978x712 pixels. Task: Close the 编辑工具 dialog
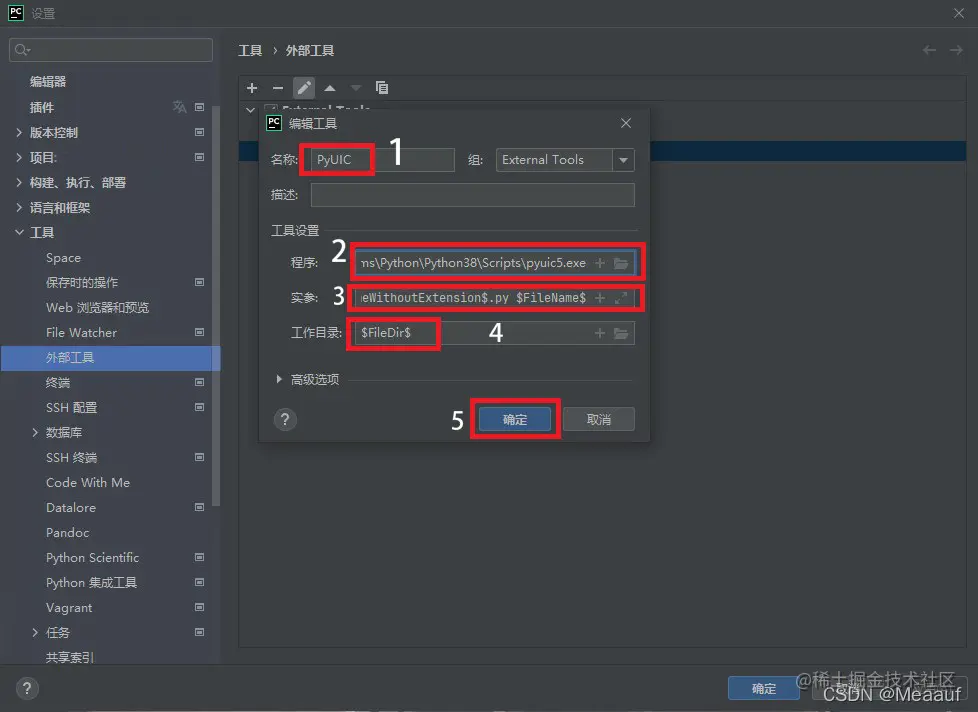626,123
